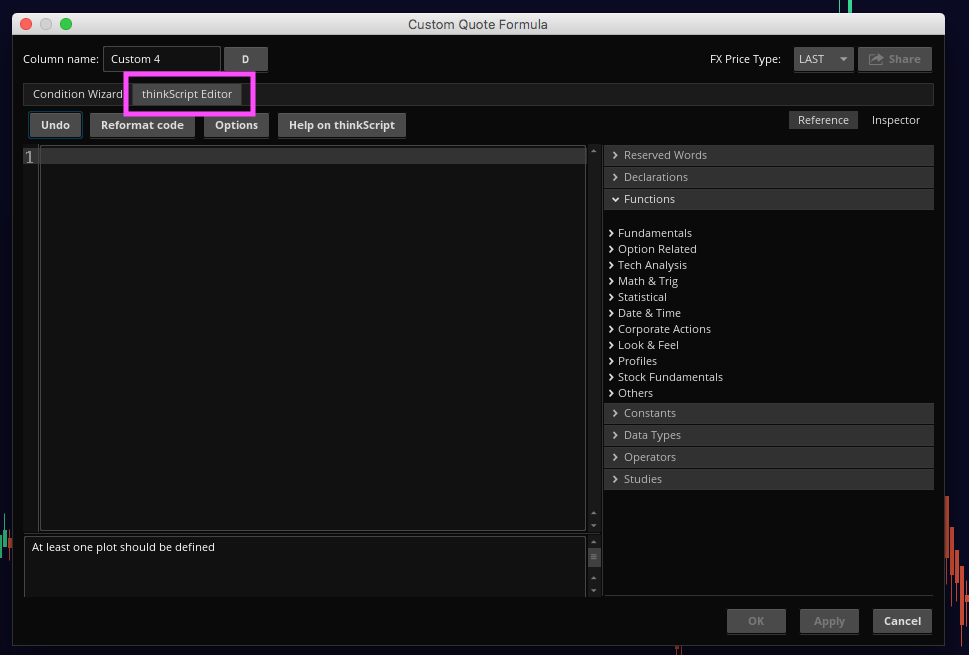The height and width of the screenshot is (655, 969).
Task: Collapse the Functions section
Action: point(649,199)
